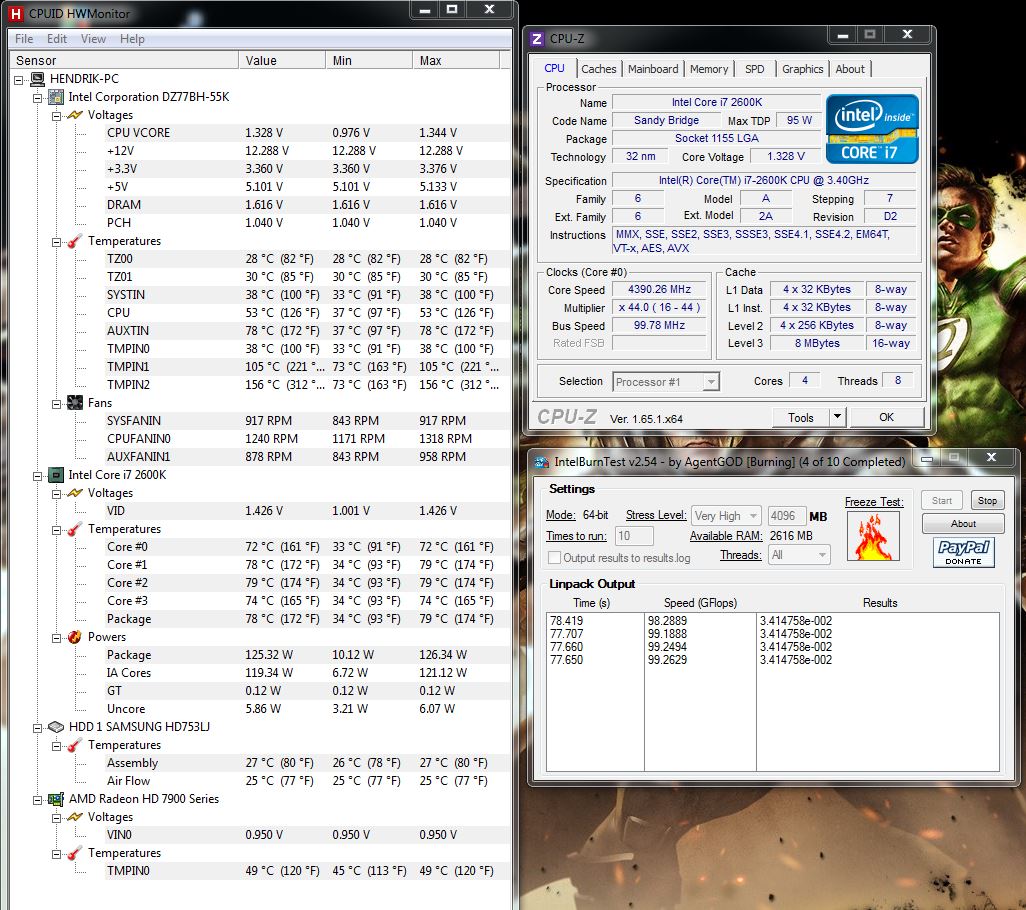Collapse the Fans section
This screenshot has width=1026, height=910.
(56, 404)
